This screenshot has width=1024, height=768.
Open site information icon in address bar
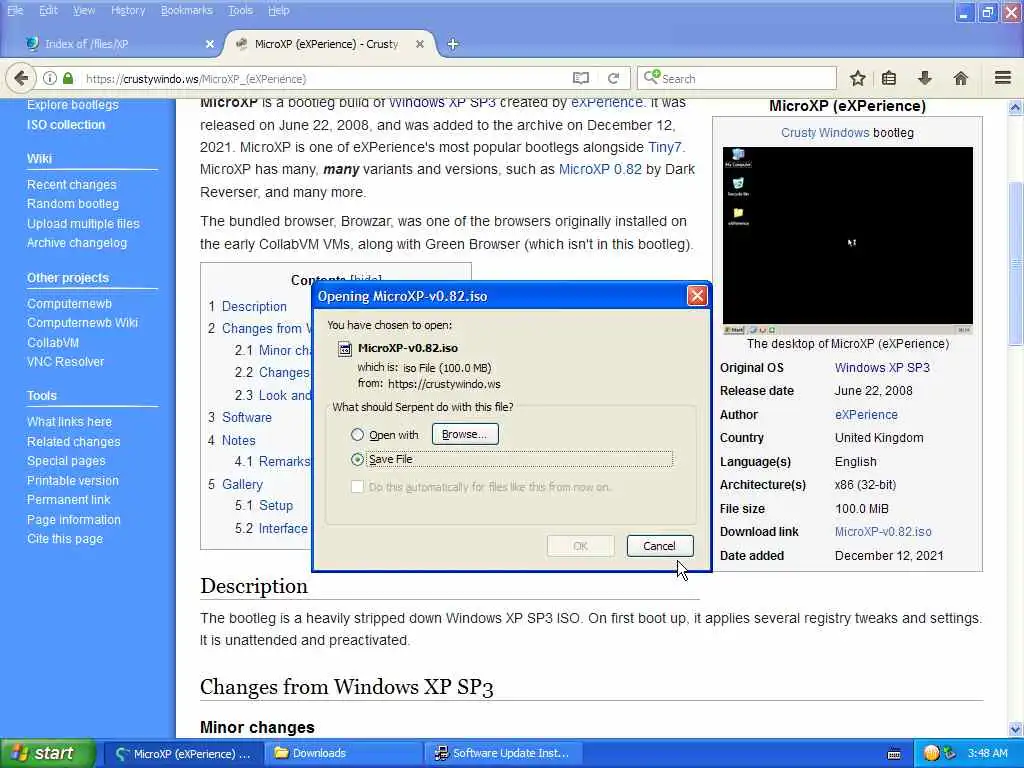pyautogui.click(x=50, y=78)
